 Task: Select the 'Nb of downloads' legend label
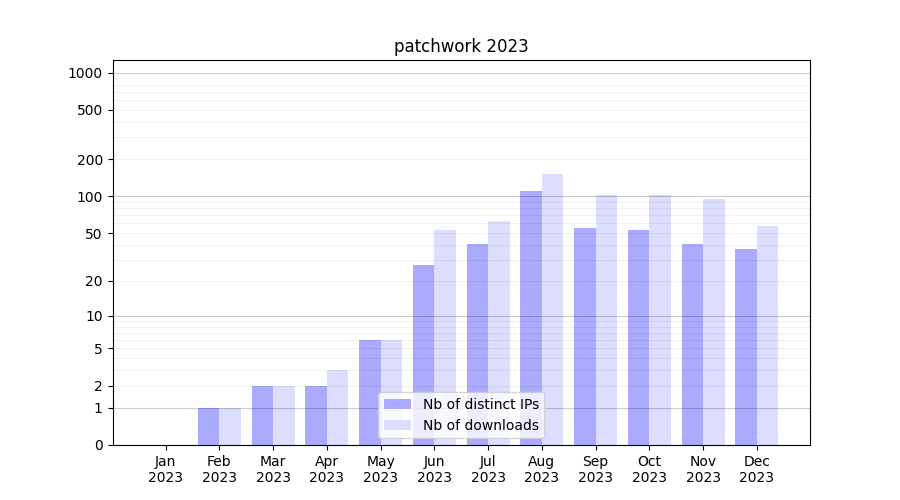click(480, 425)
